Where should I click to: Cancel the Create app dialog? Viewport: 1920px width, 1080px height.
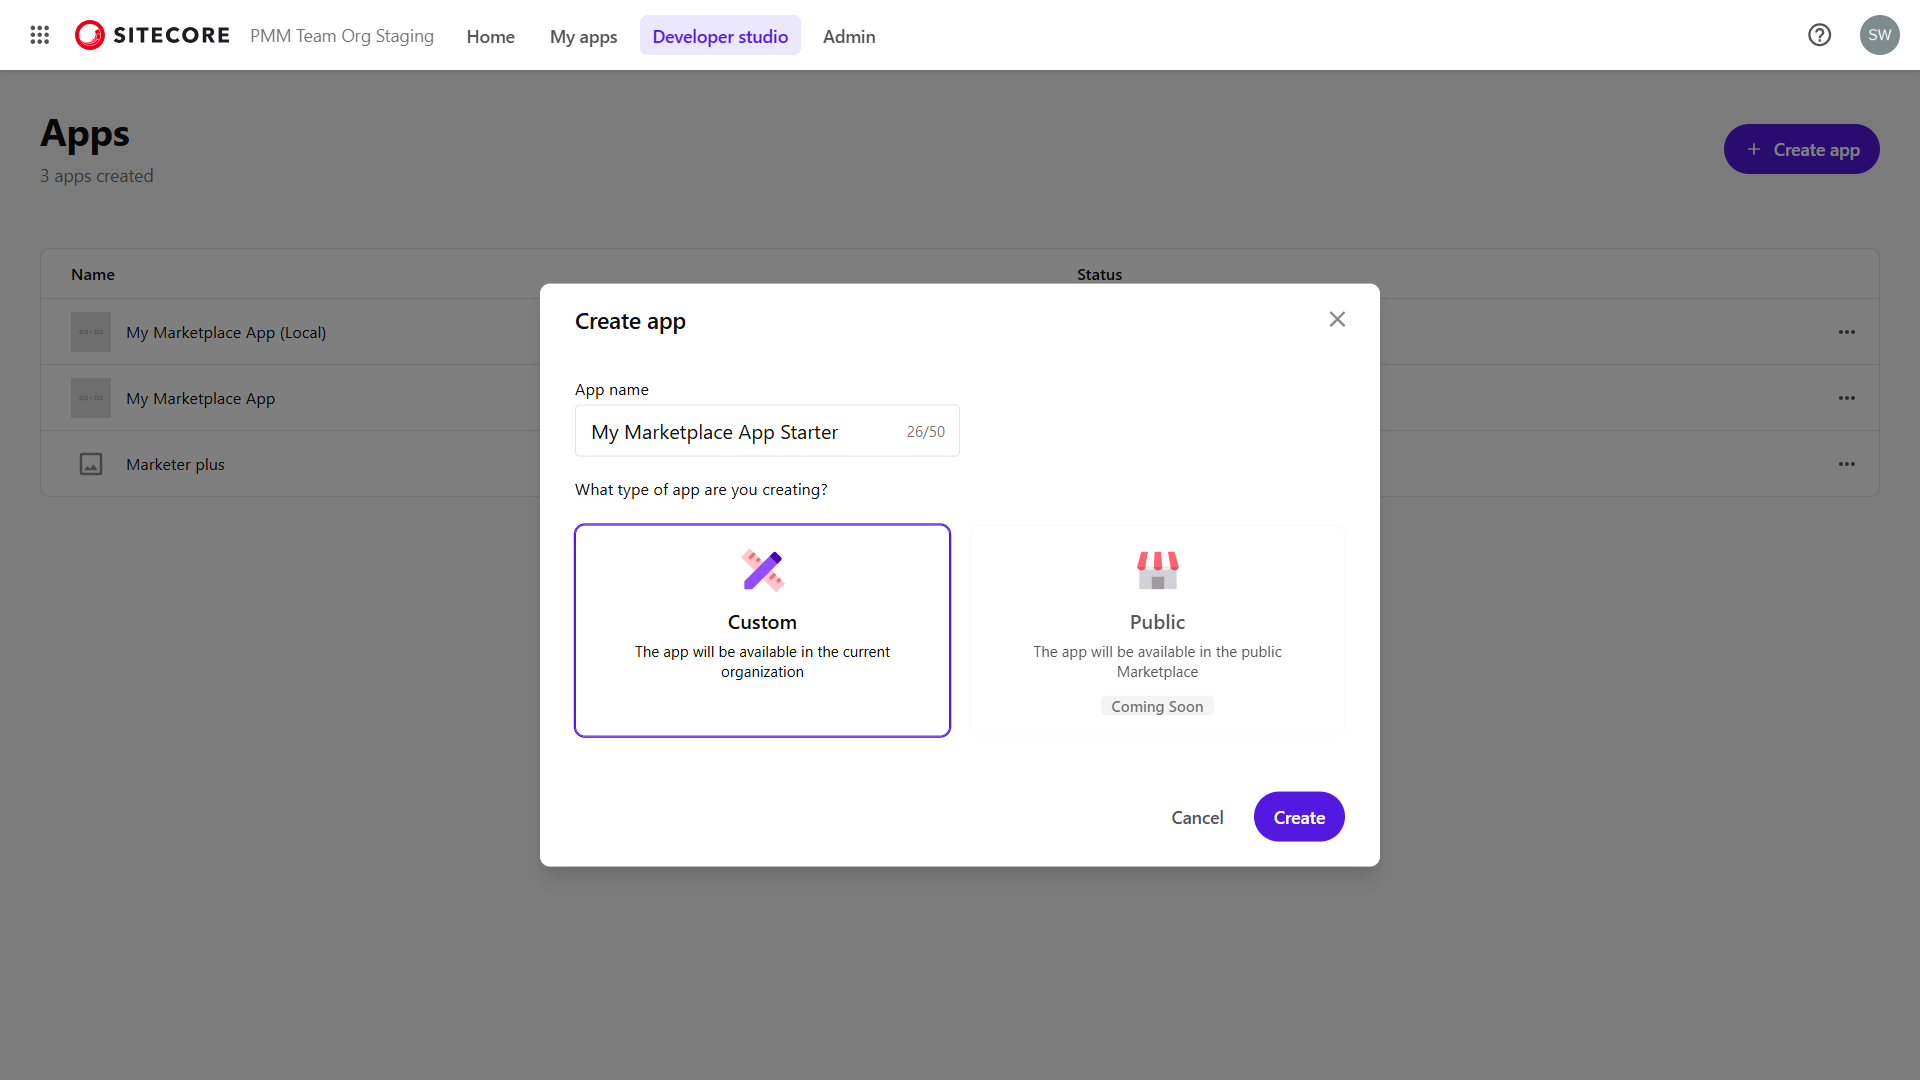(1197, 817)
